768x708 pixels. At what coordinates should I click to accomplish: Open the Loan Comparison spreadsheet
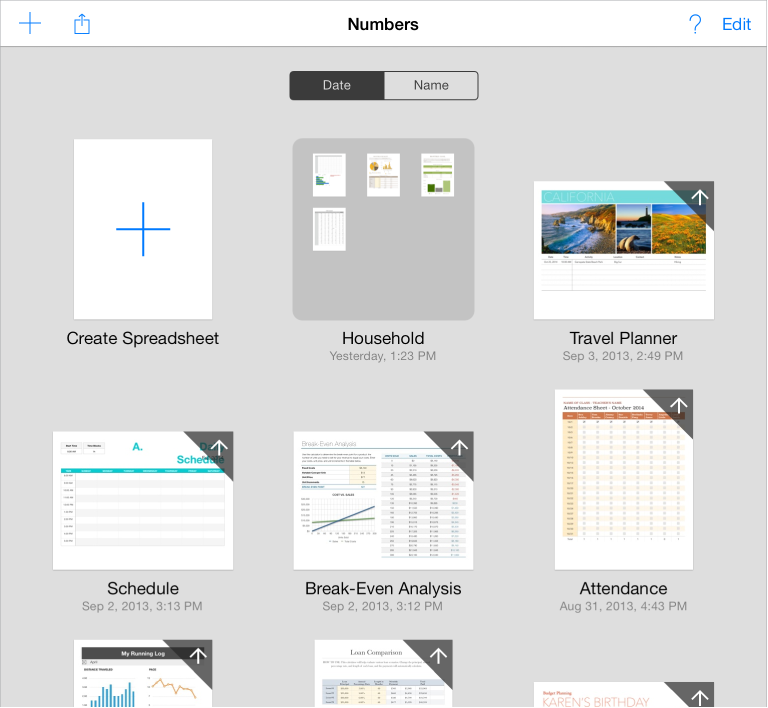(384, 673)
